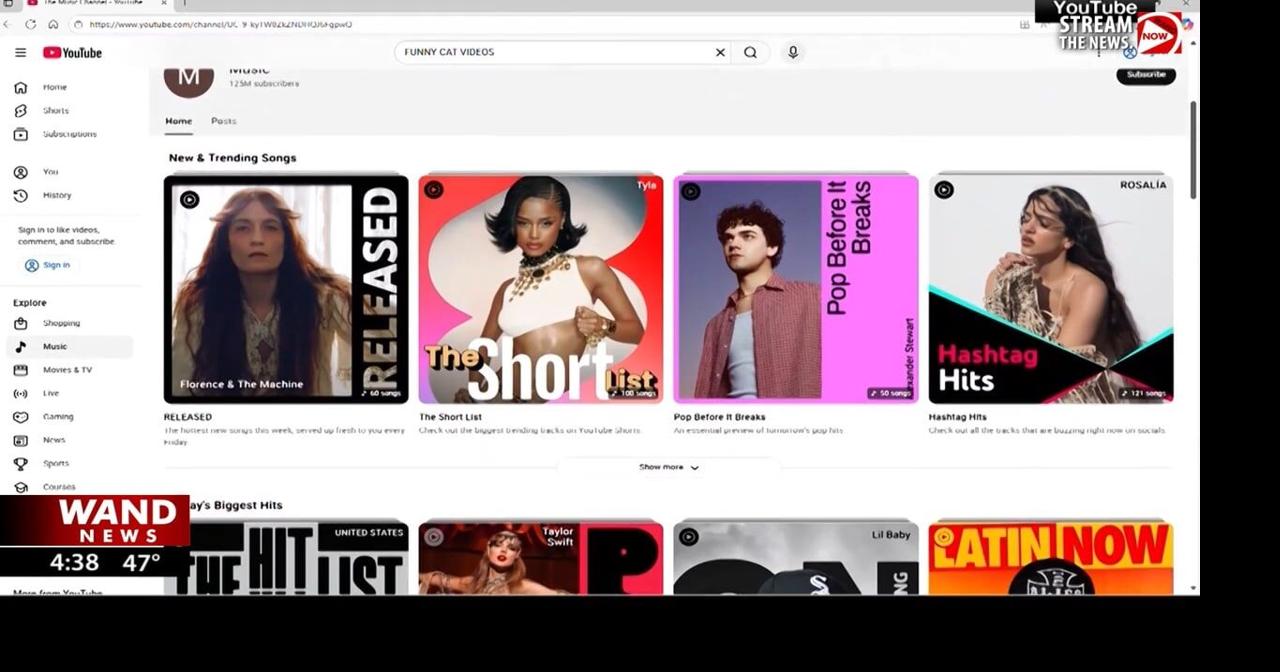Click the YouTube logo
This screenshot has height=672, width=1280.
coord(71,52)
